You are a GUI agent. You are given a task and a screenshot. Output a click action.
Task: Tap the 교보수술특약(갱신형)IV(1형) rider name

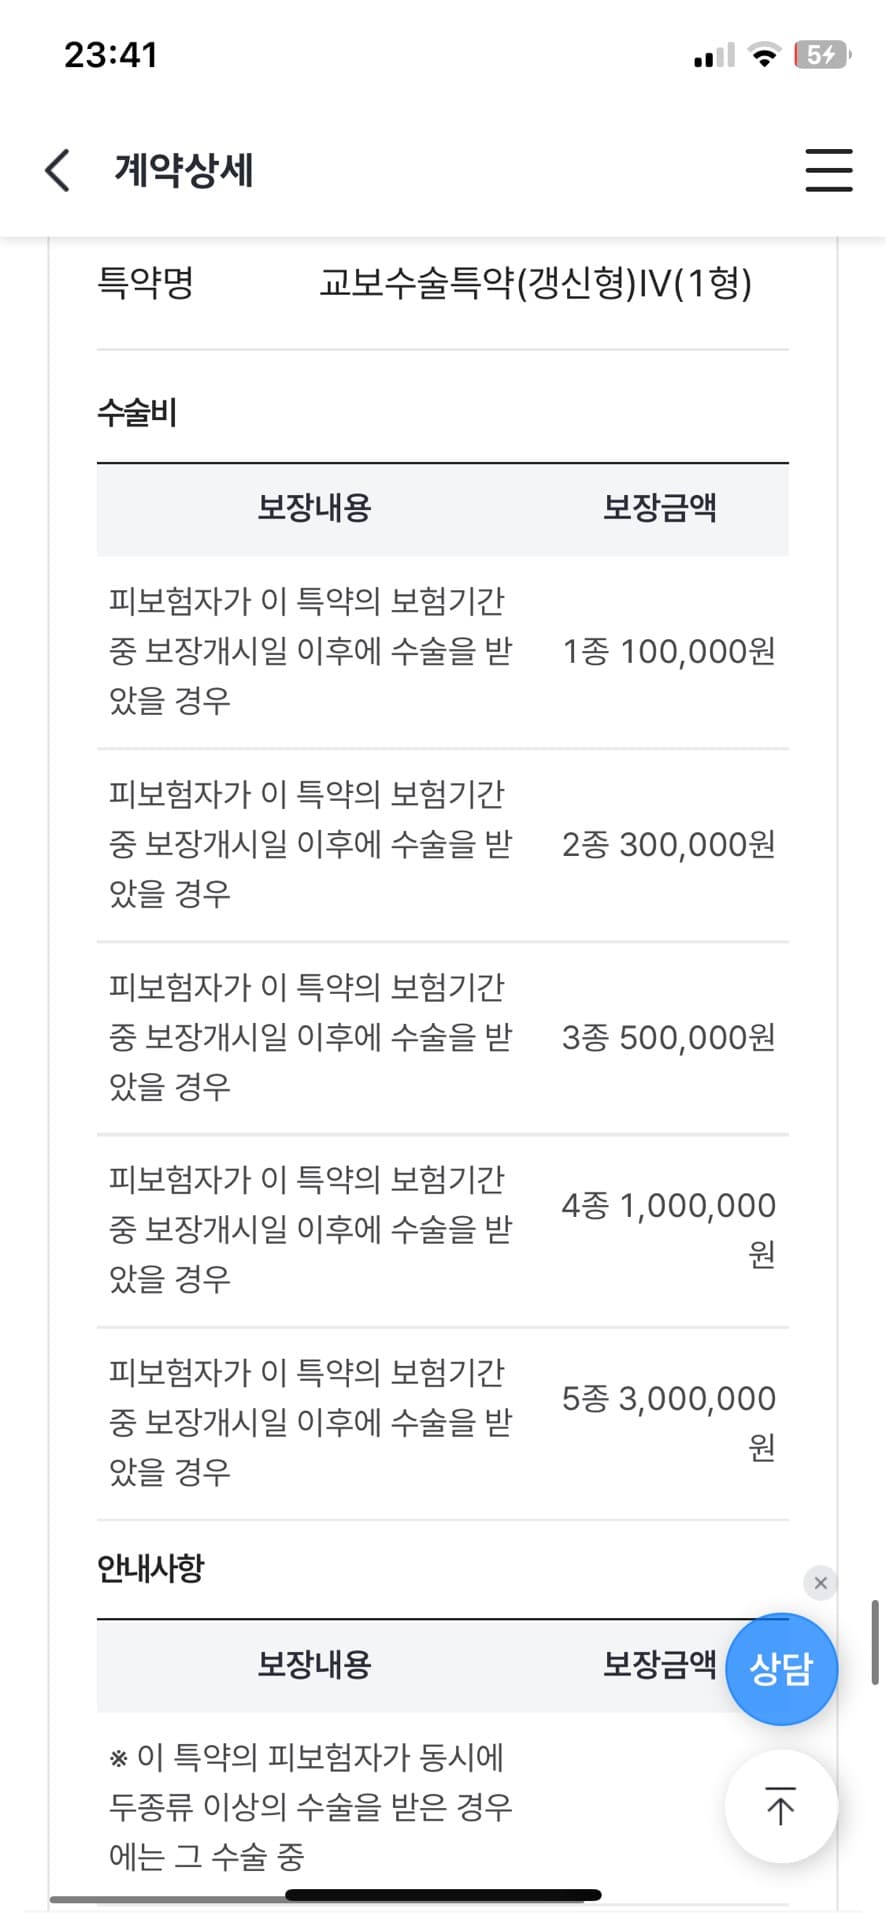(535, 283)
